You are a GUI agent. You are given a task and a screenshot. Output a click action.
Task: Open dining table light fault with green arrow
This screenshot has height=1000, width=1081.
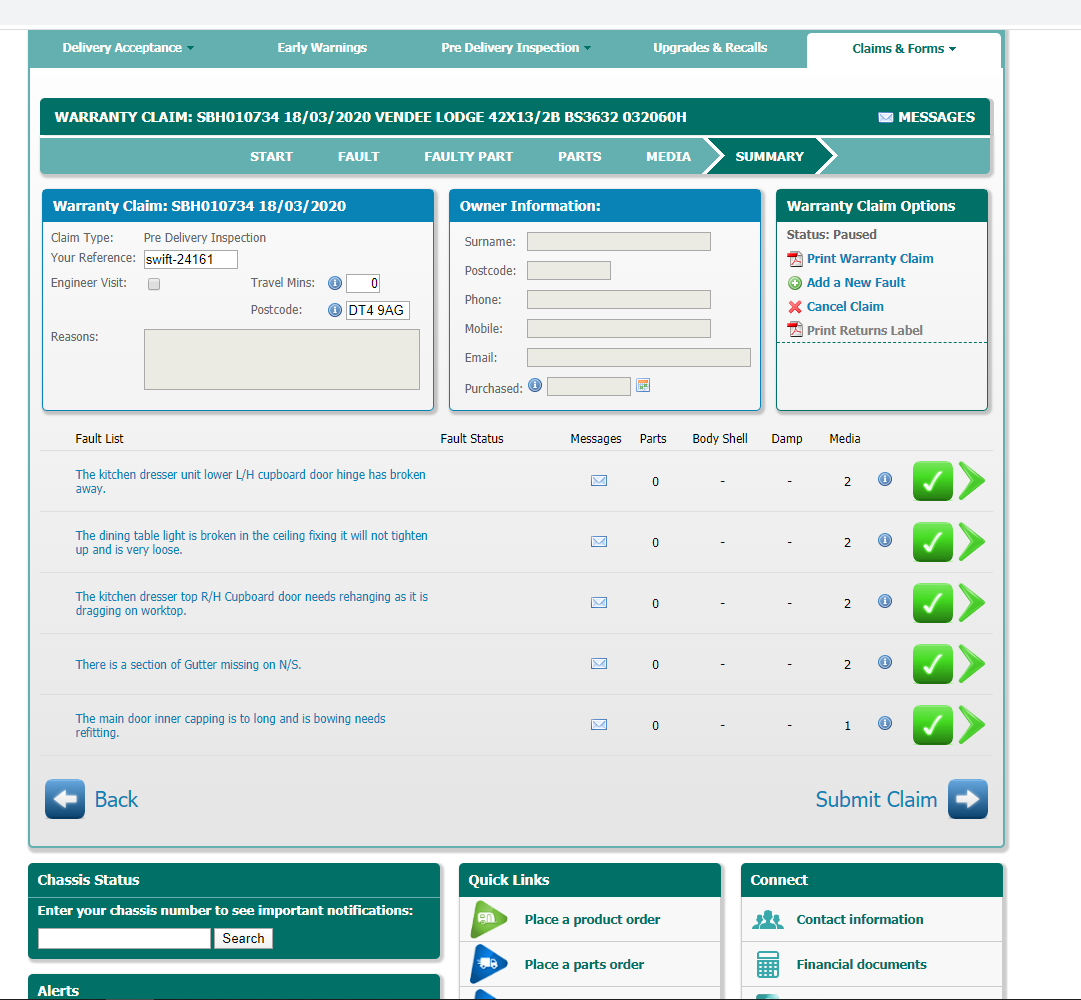pyautogui.click(x=972, y=542)
